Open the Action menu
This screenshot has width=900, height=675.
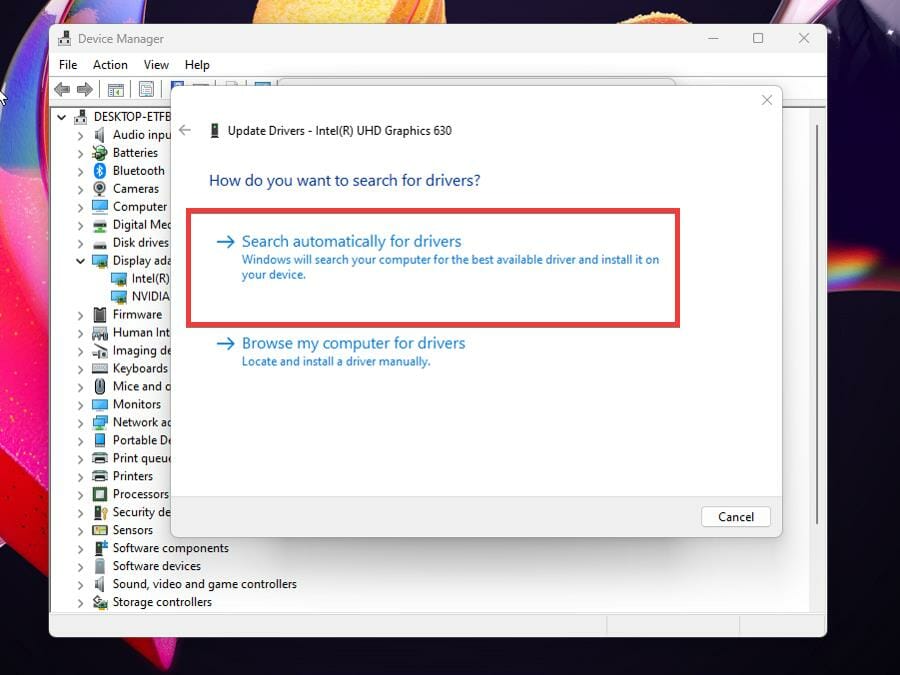click(x=110, y=65)
